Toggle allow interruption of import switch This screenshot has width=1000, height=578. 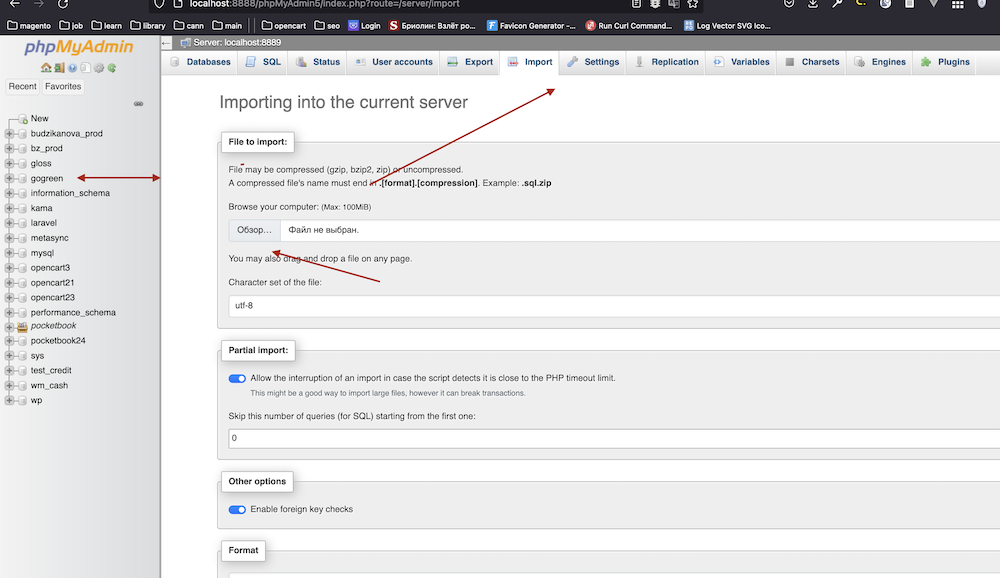[x=237, y=379]
